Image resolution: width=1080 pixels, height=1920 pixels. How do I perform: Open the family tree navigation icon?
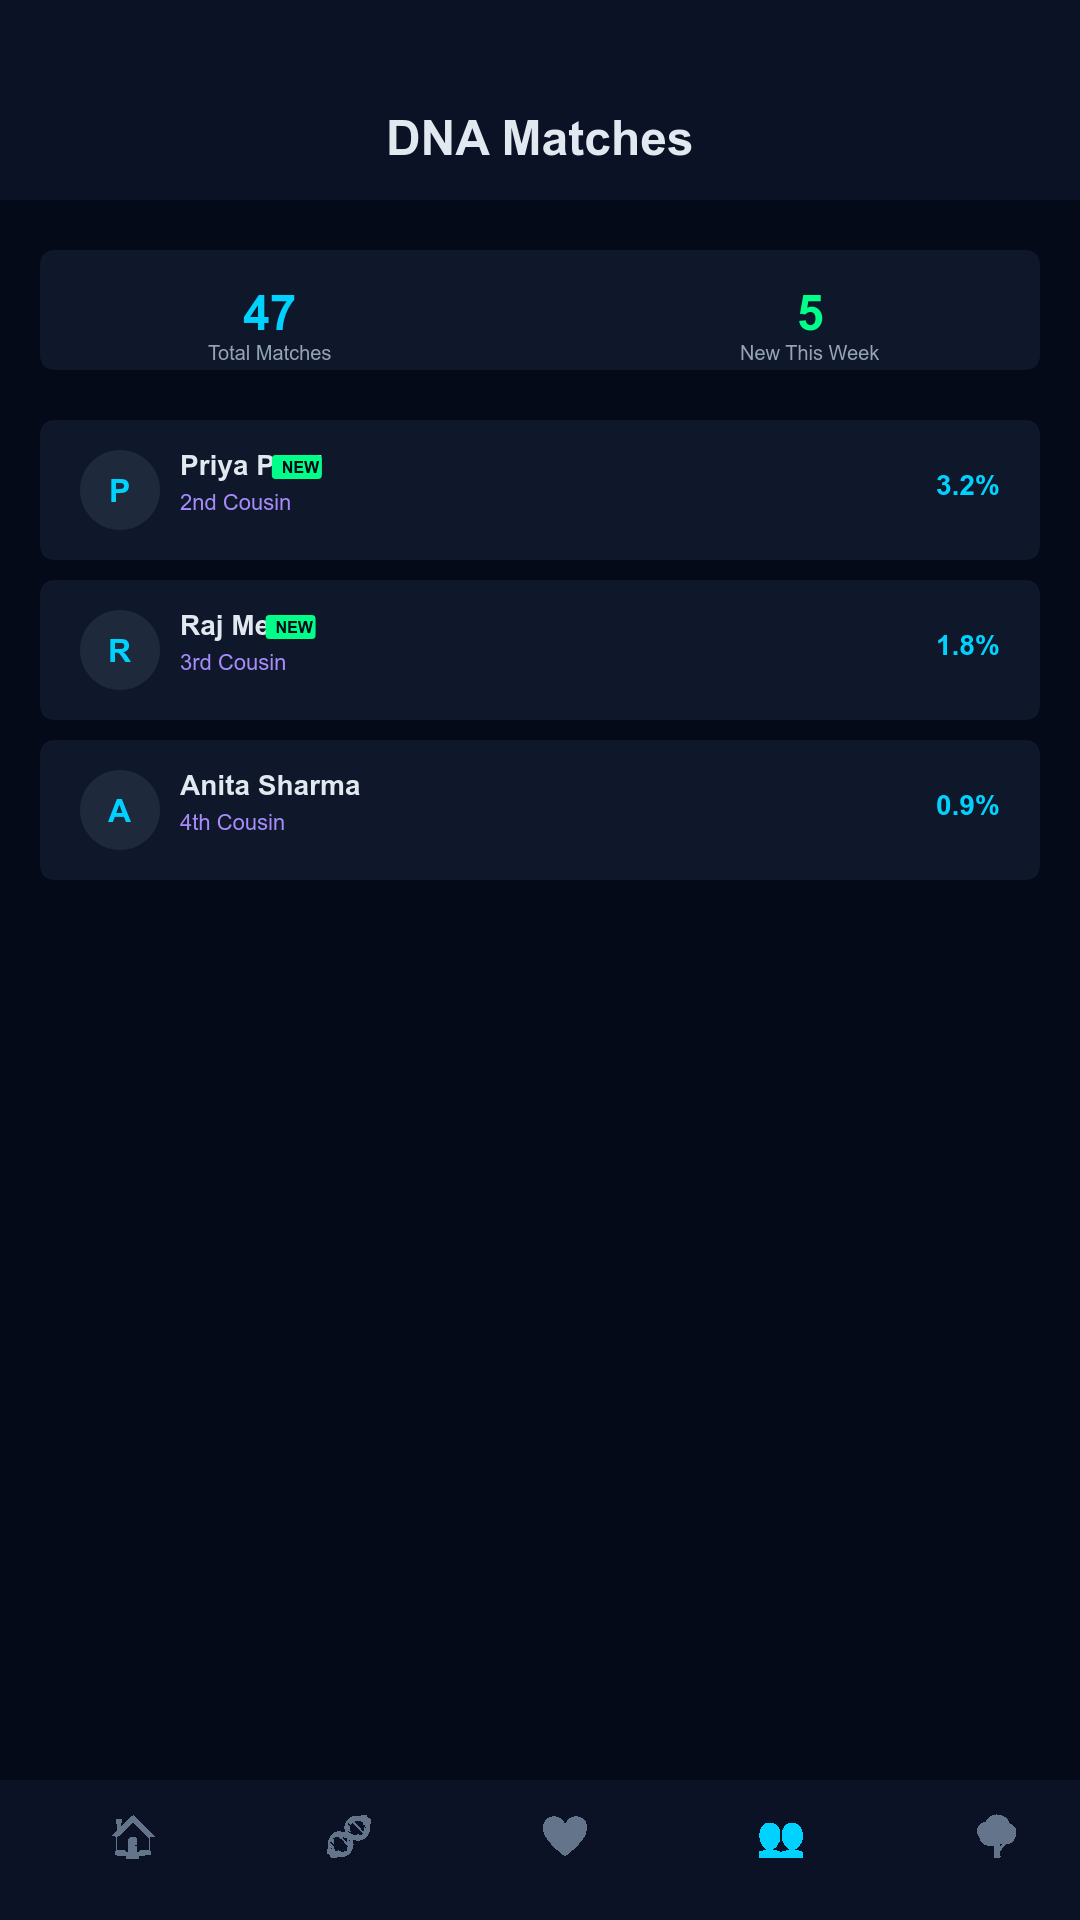996,1836
